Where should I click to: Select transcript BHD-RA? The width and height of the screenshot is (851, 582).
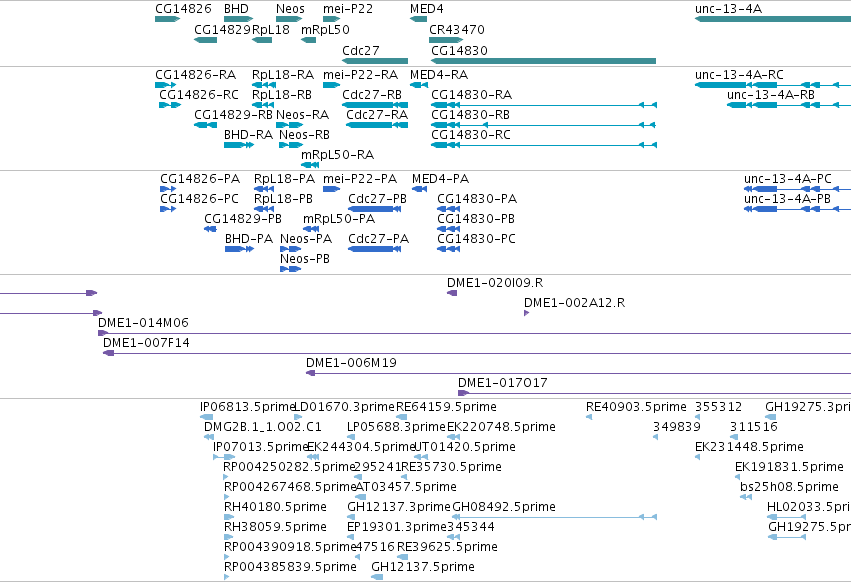coord(239,145)
